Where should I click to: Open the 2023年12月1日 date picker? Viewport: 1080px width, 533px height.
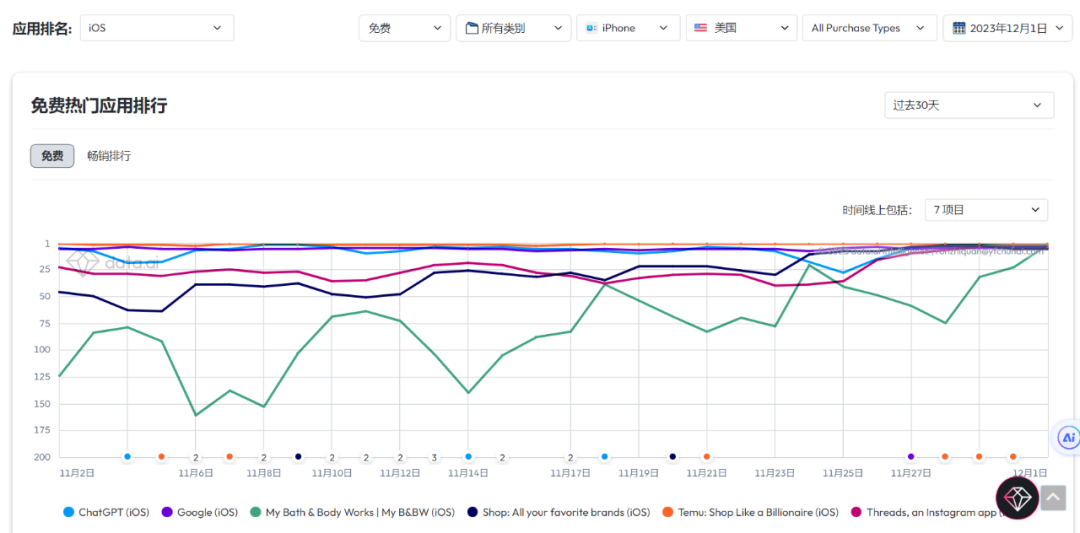[1007, 28]
